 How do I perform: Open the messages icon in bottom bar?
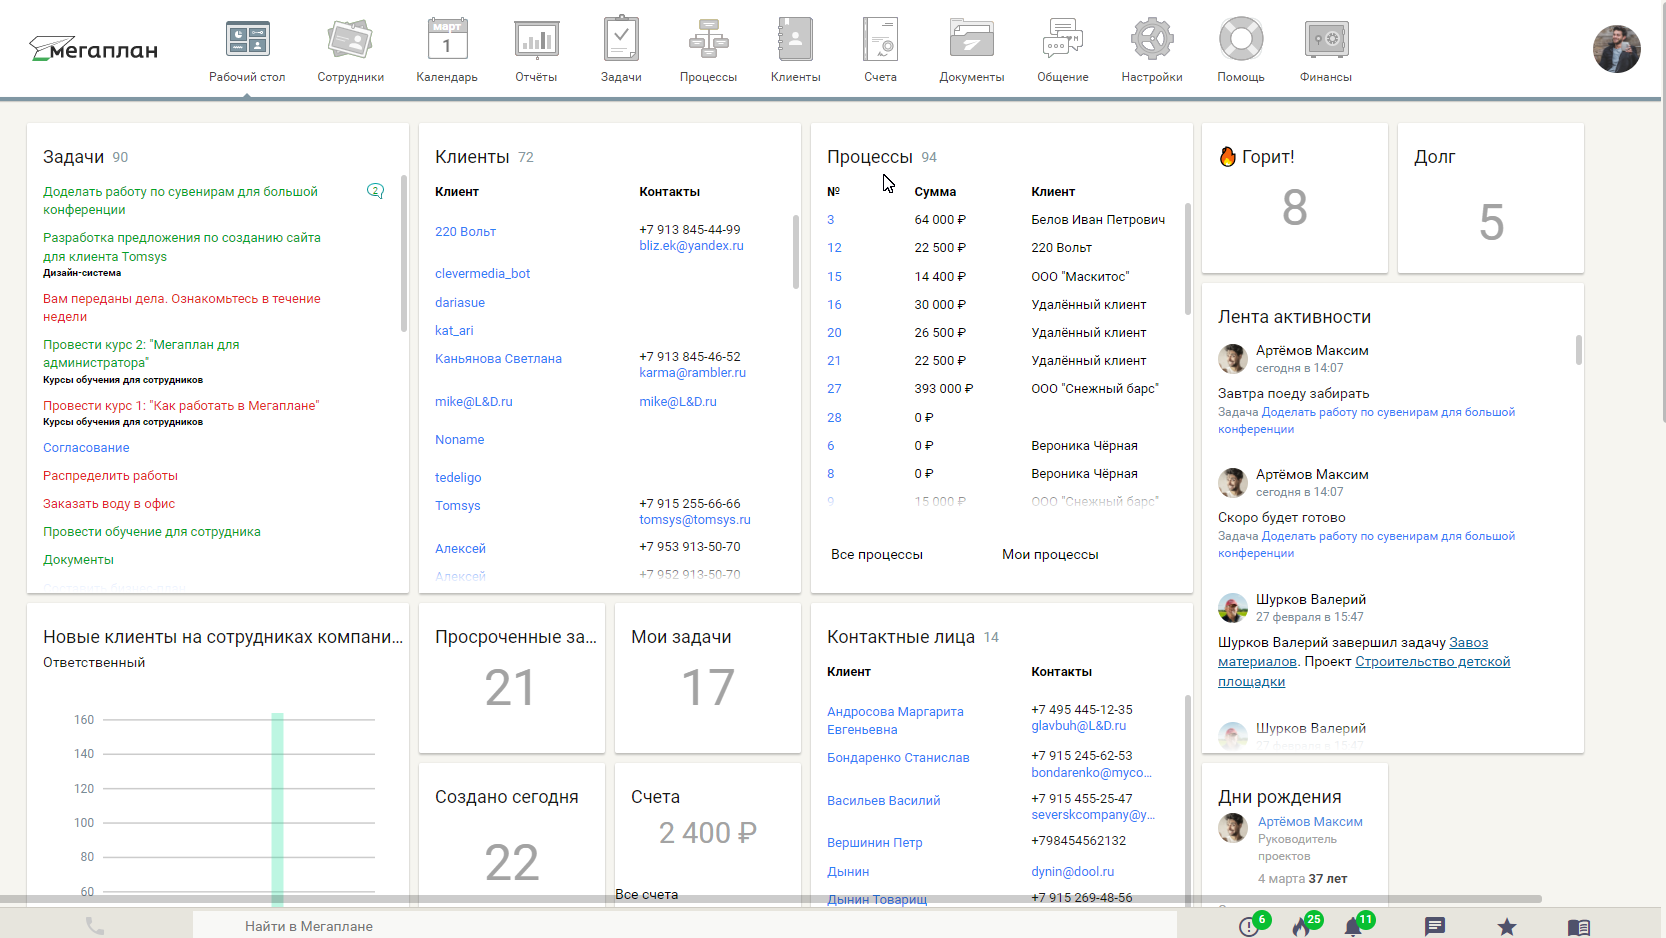(x=1435, y=927)
